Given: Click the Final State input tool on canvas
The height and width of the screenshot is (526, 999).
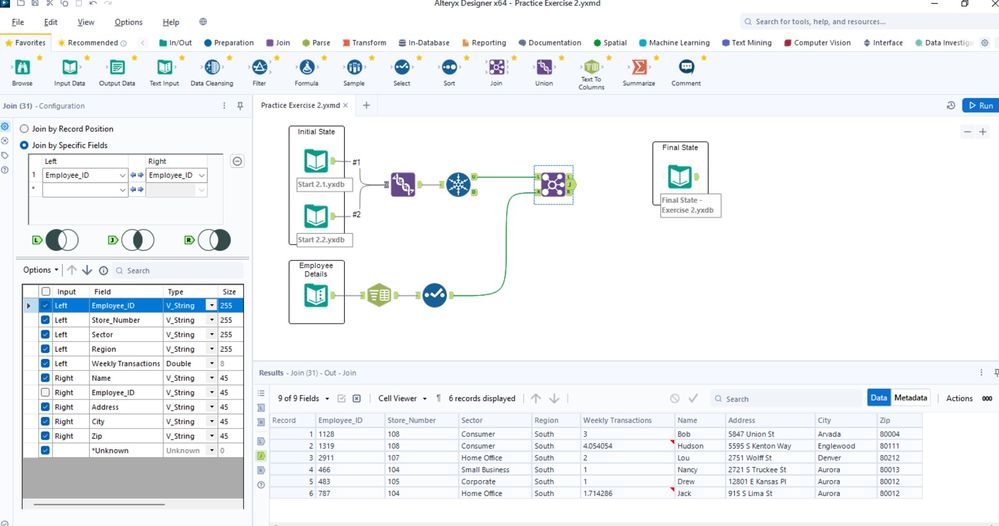Looking at the screenshot, I should pos(680,176).
